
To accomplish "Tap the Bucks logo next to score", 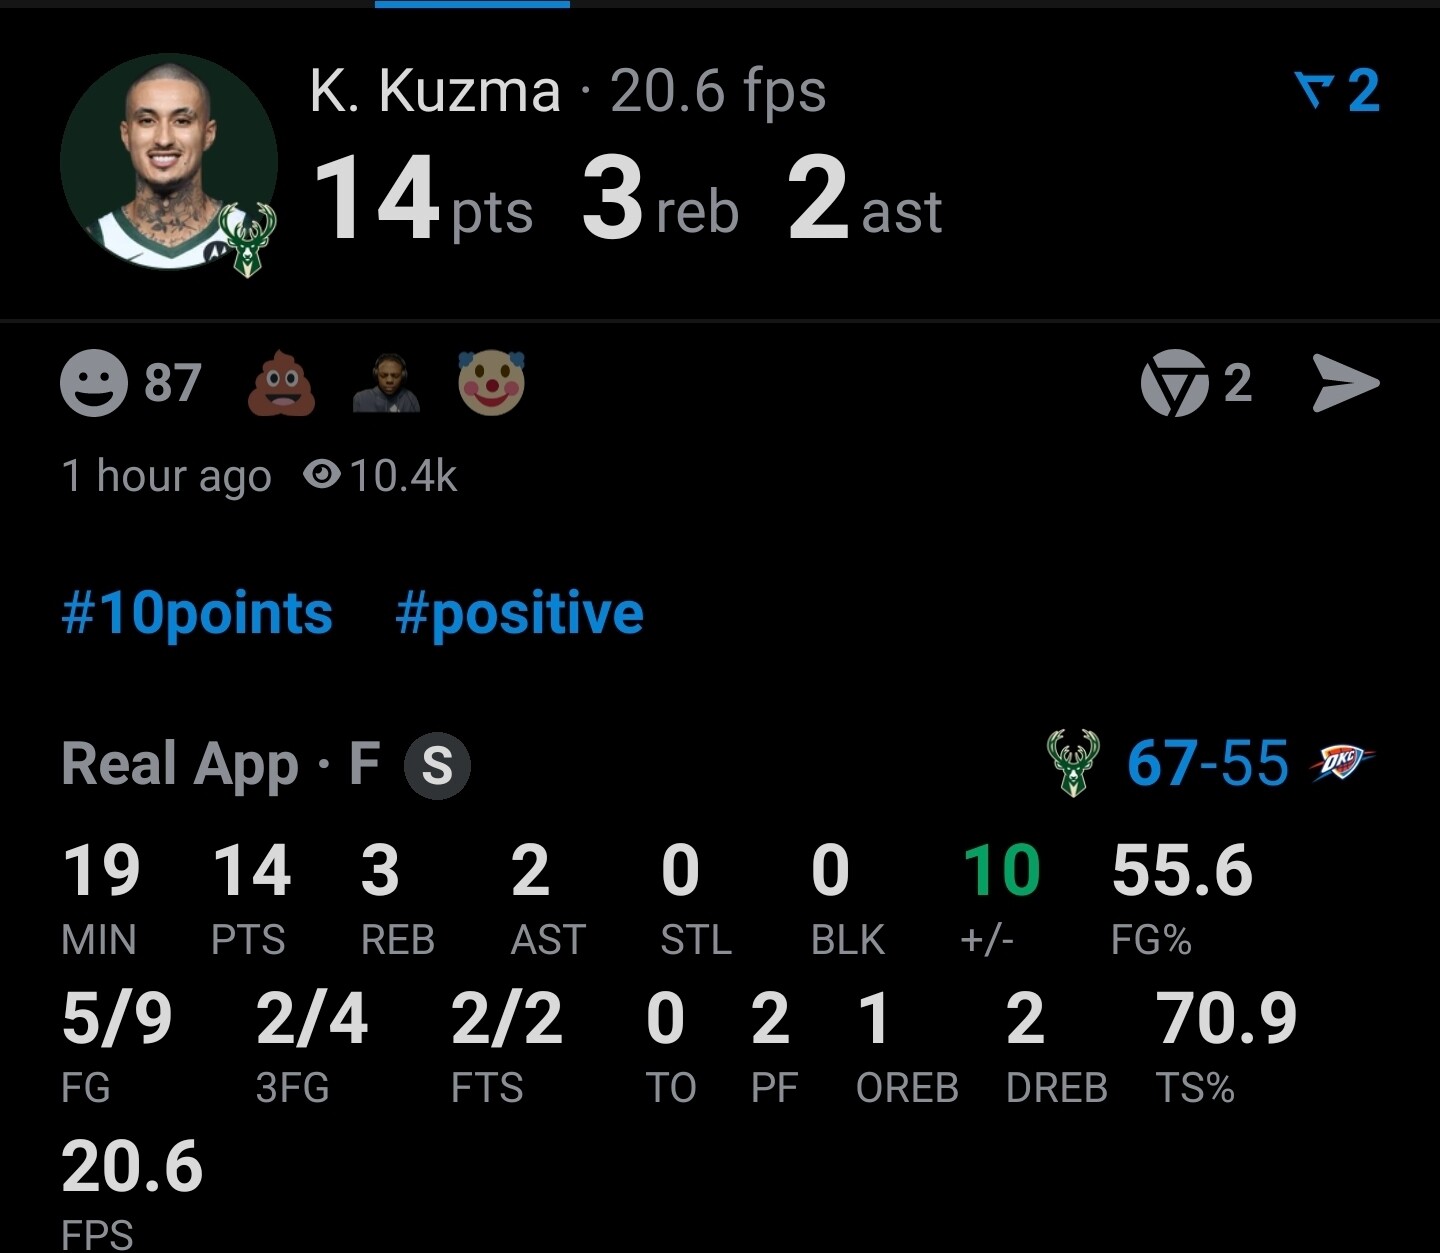I will tap(1073, 763).
